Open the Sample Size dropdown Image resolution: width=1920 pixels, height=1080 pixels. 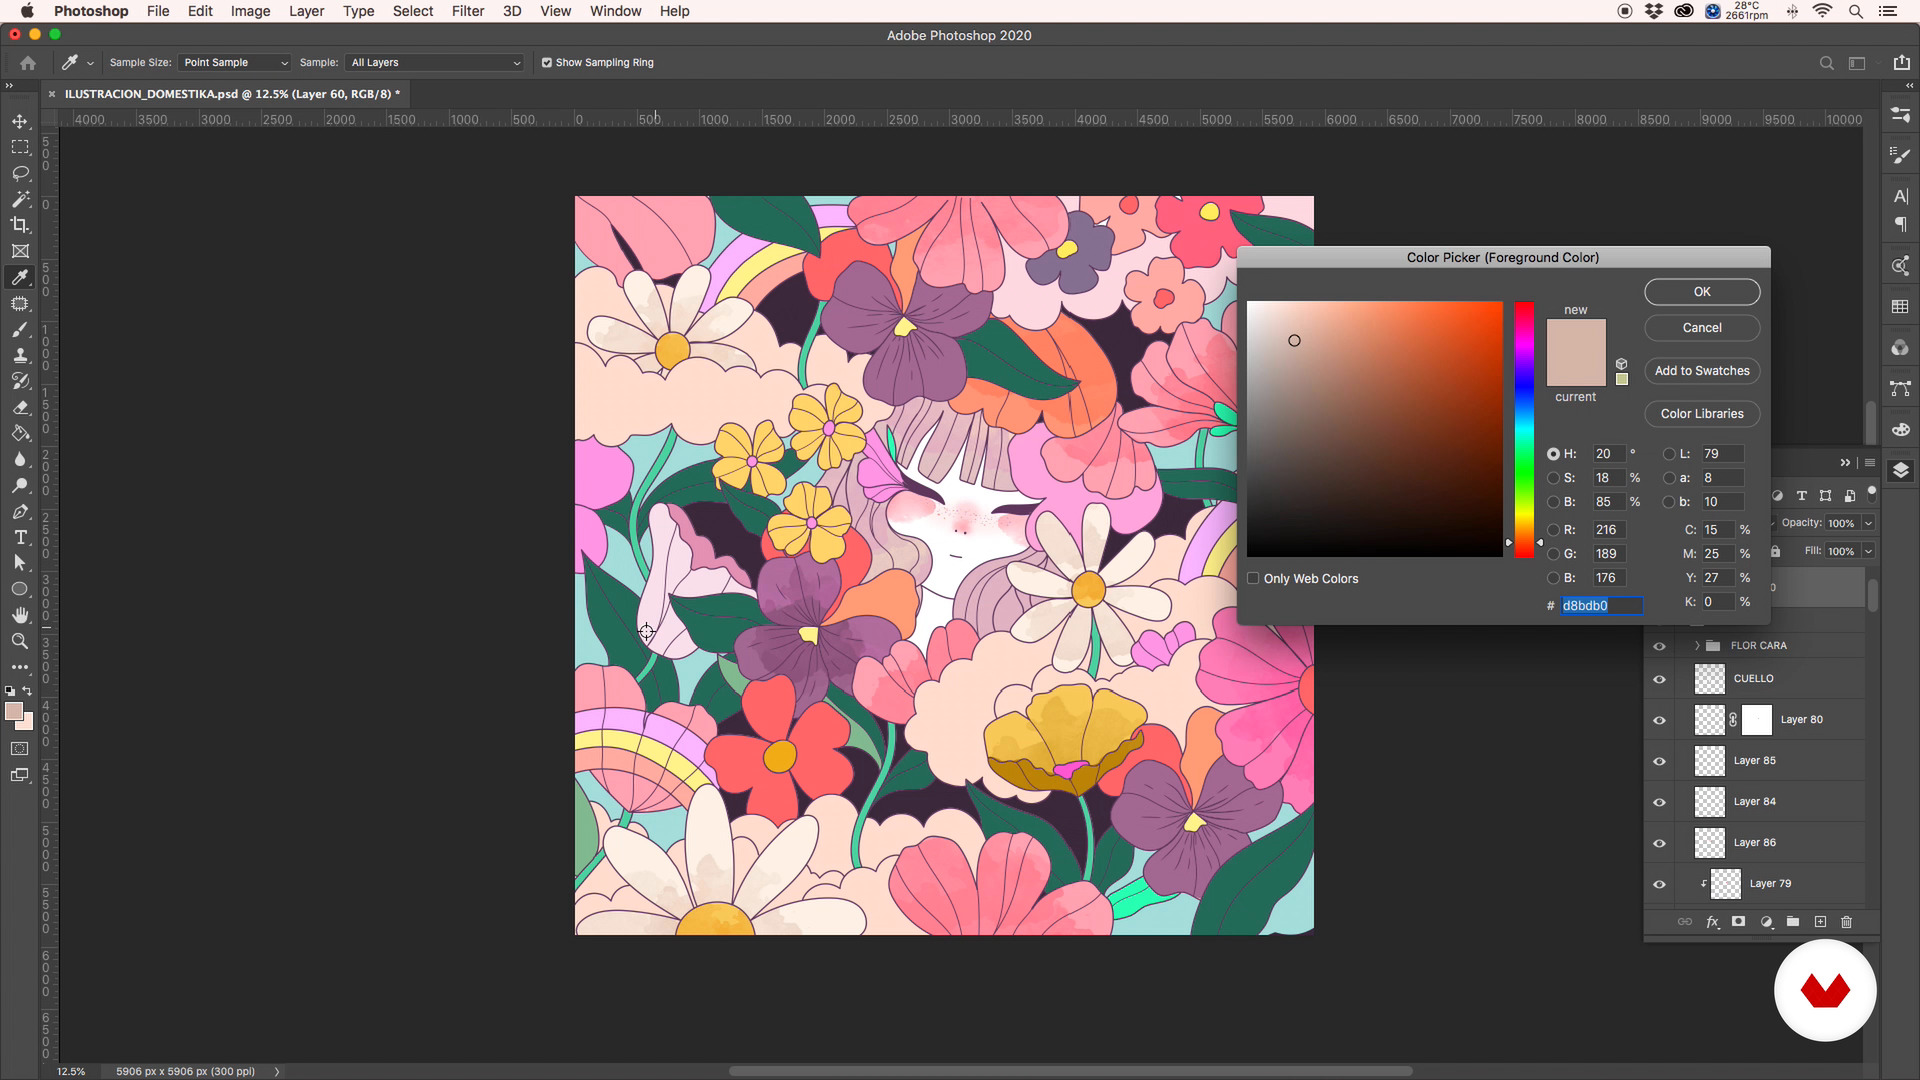[x=235, y=62]
